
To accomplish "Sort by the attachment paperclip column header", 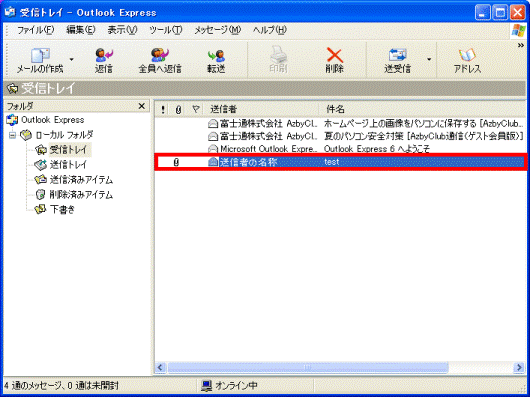I will click(178, 109).
